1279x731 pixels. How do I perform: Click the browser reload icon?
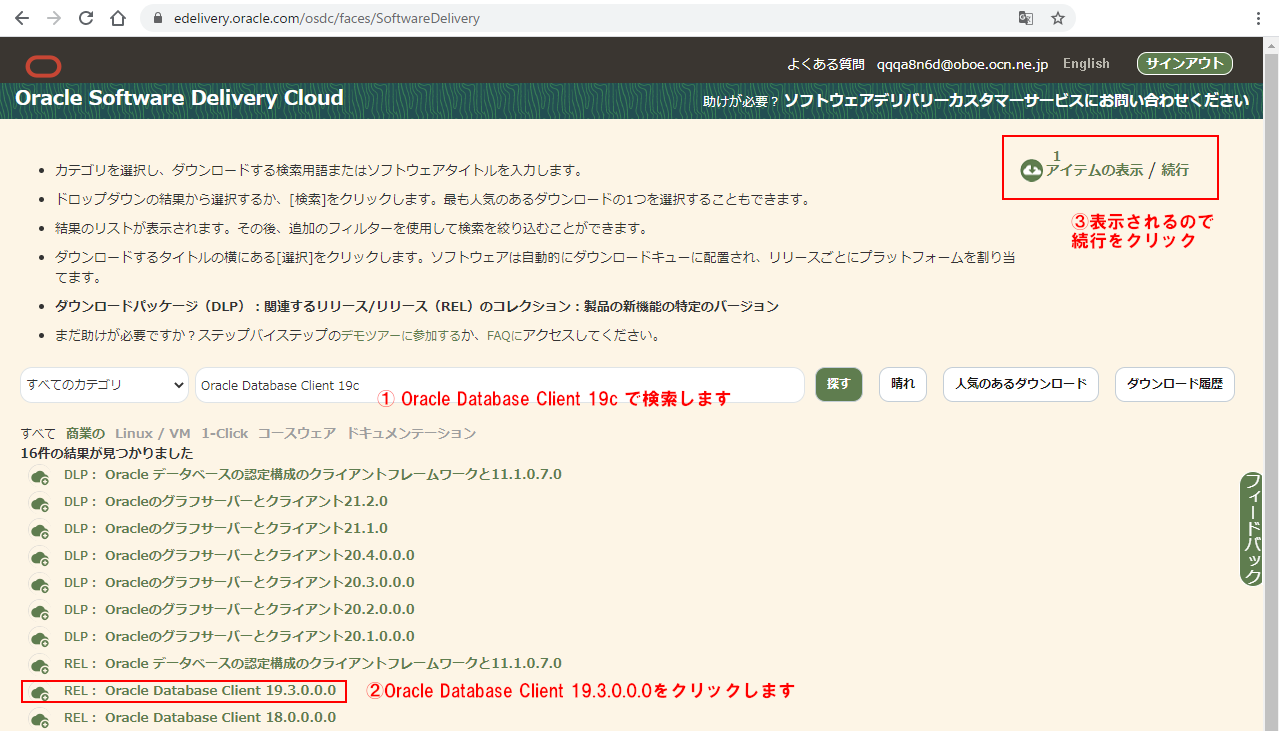pos(86,18)
